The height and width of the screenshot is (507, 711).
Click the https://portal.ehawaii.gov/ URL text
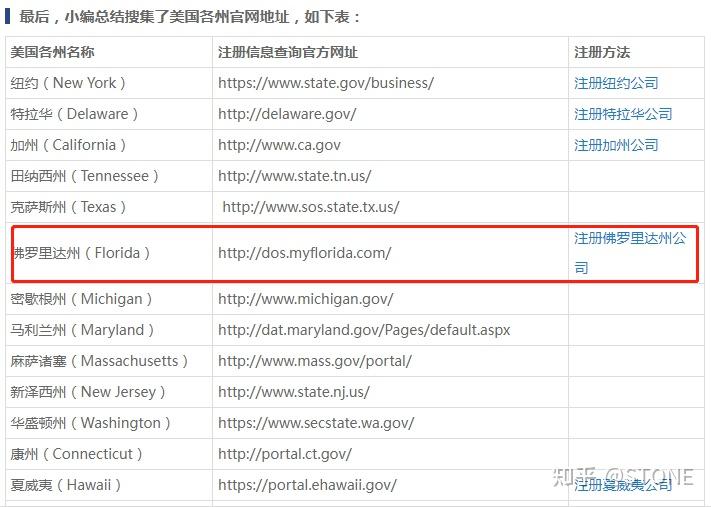point(307,485)
